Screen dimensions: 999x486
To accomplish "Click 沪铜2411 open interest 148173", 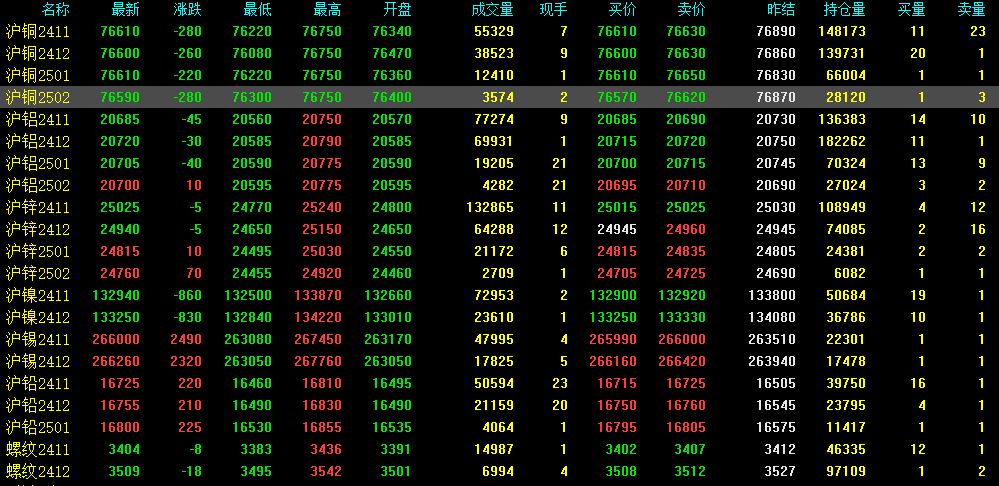I will 843,31.
